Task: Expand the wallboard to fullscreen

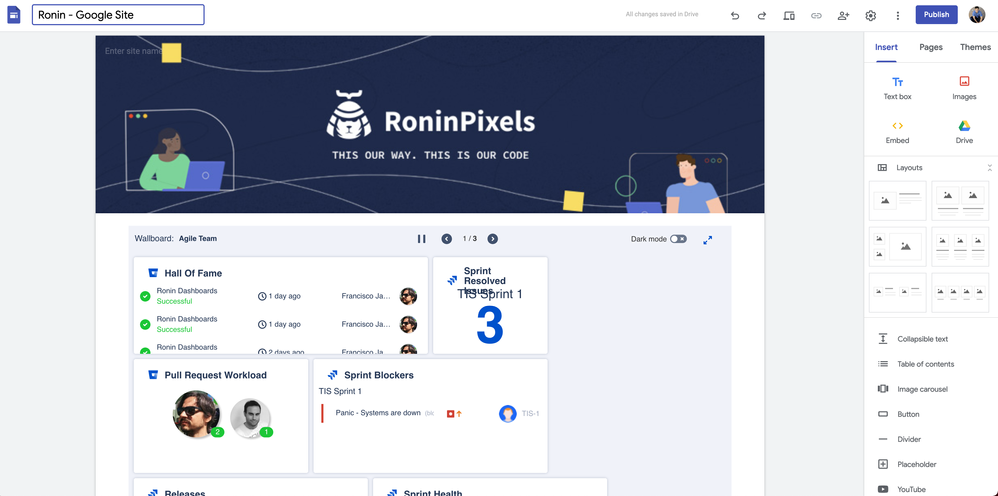Action: (x=708, y=240)
